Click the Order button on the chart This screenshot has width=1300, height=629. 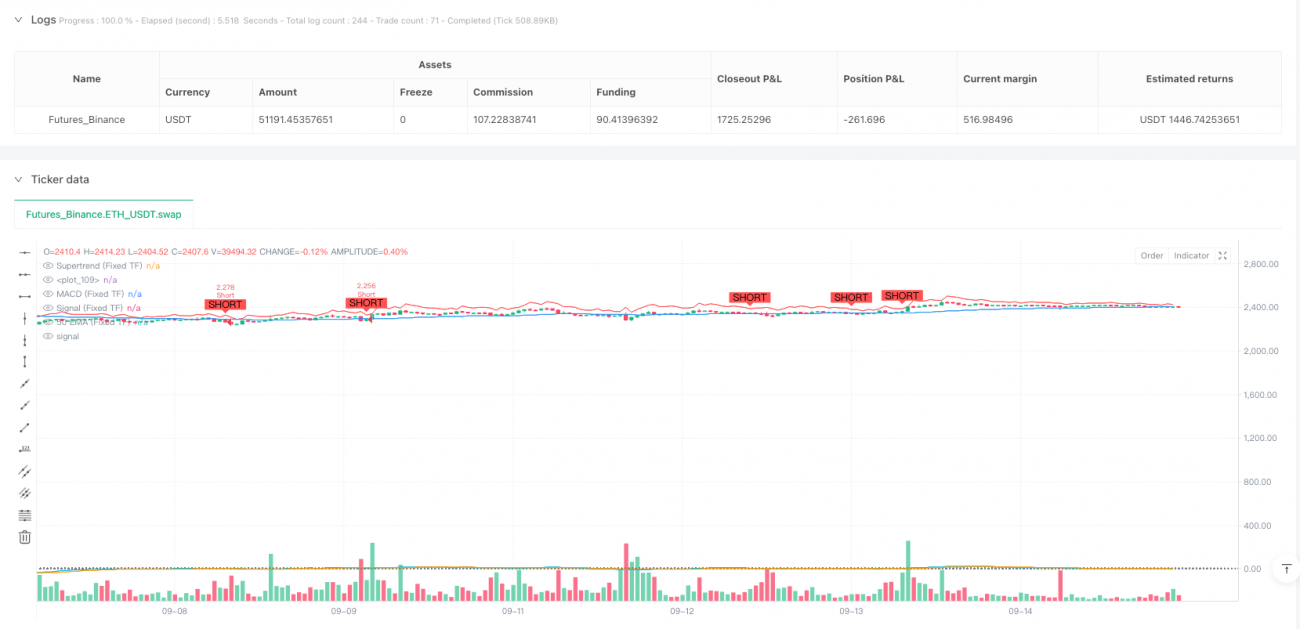1152,256
